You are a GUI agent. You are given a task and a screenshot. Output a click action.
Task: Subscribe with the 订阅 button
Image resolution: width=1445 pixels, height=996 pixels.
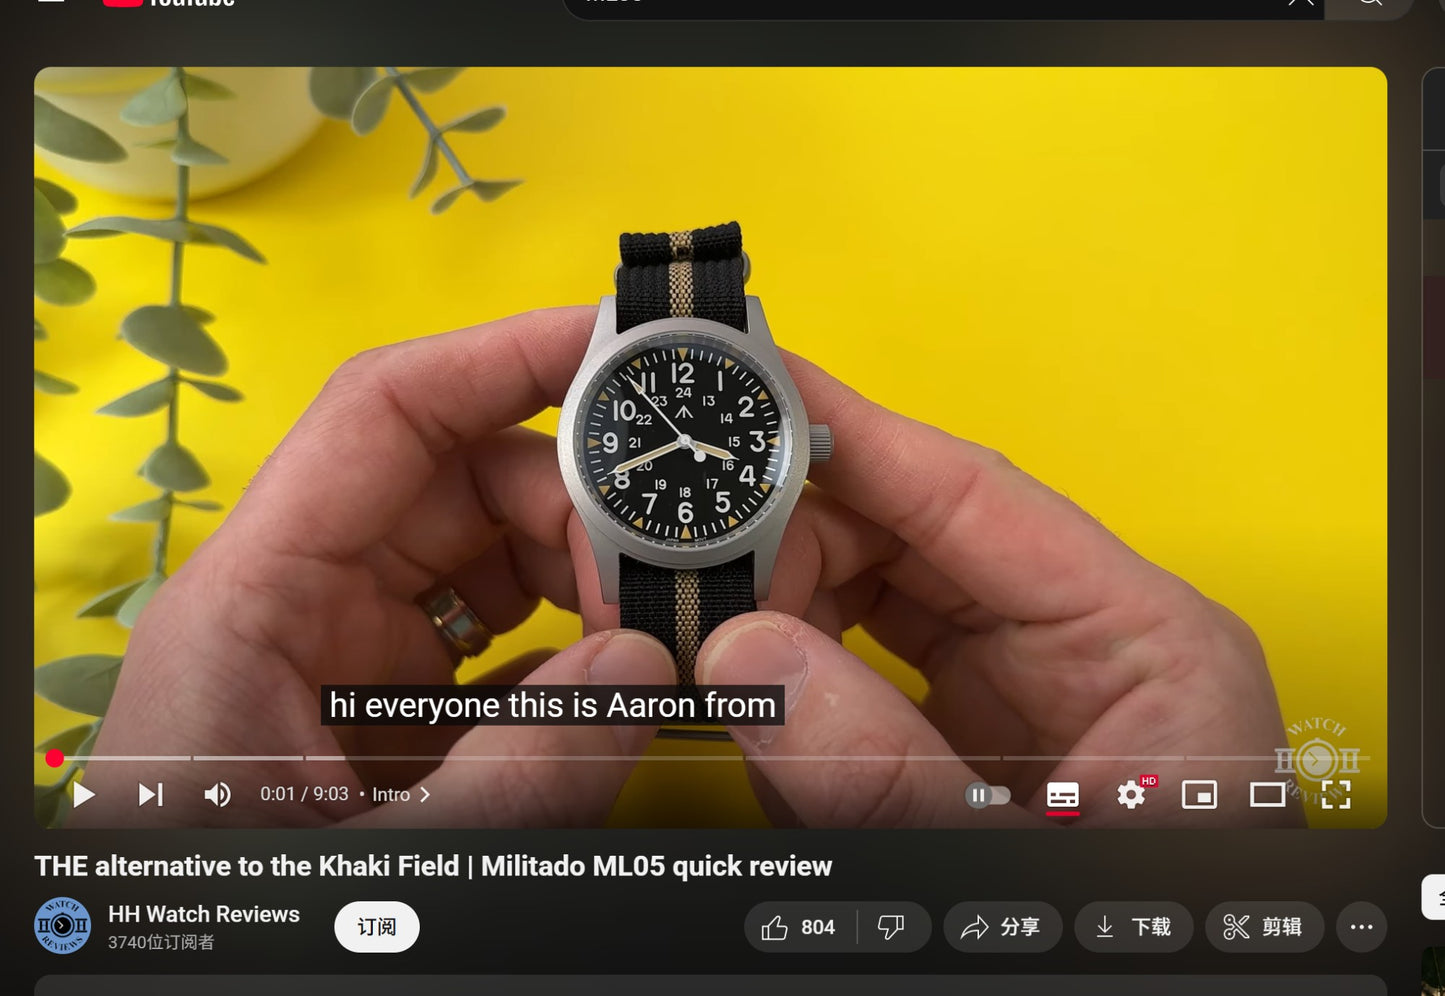(x=376, y=927)
